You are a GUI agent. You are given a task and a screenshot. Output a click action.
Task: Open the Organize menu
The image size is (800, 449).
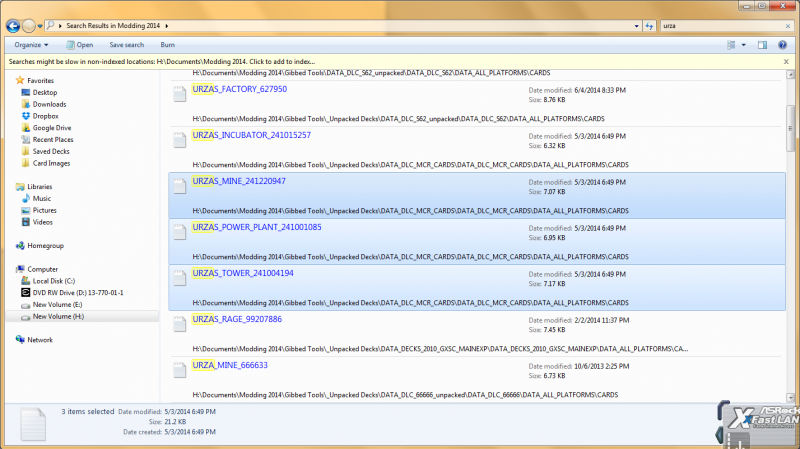point(31,45)
